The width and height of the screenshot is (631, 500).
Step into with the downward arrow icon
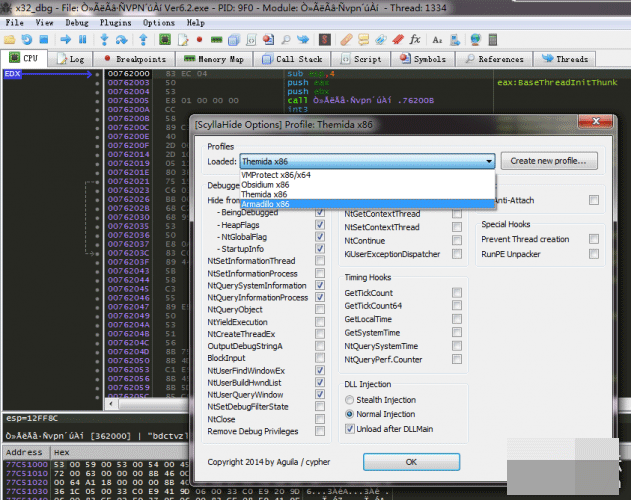[x=104, y=39]
